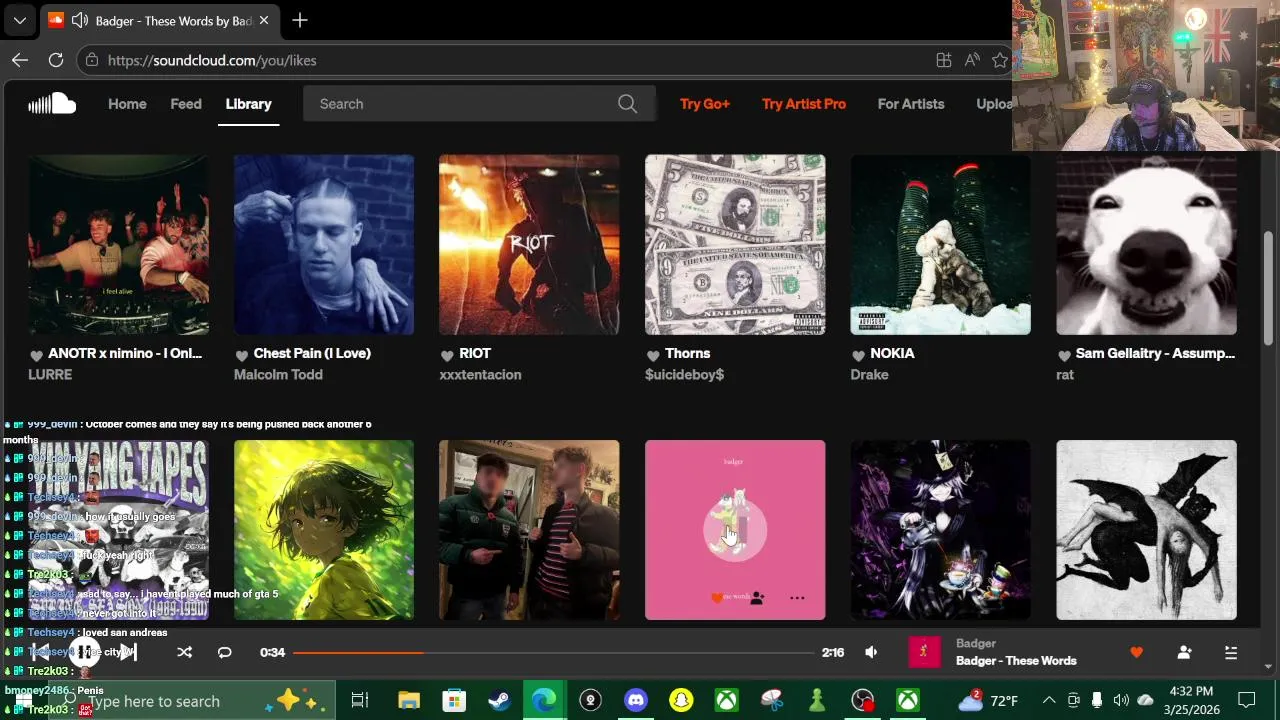Open the browser tab search chevron
Screen dimensions: 1280x720
point(20,20)
